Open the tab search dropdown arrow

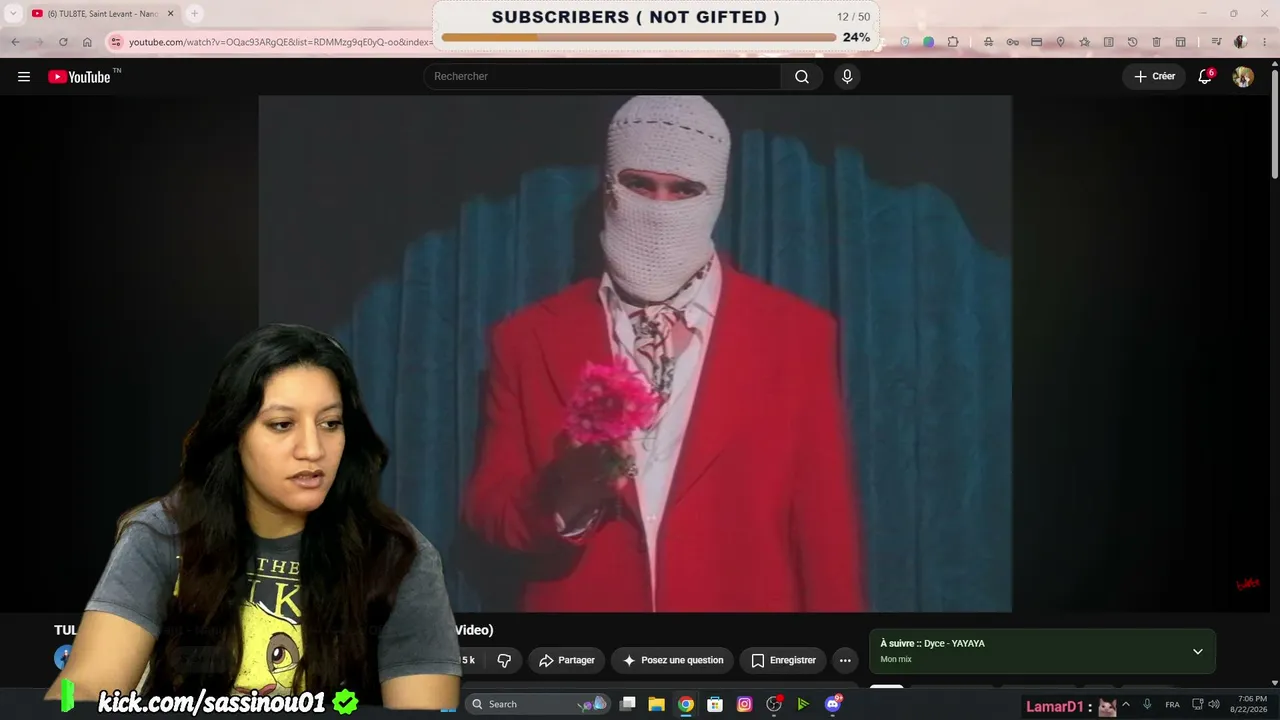click(13, 14)
